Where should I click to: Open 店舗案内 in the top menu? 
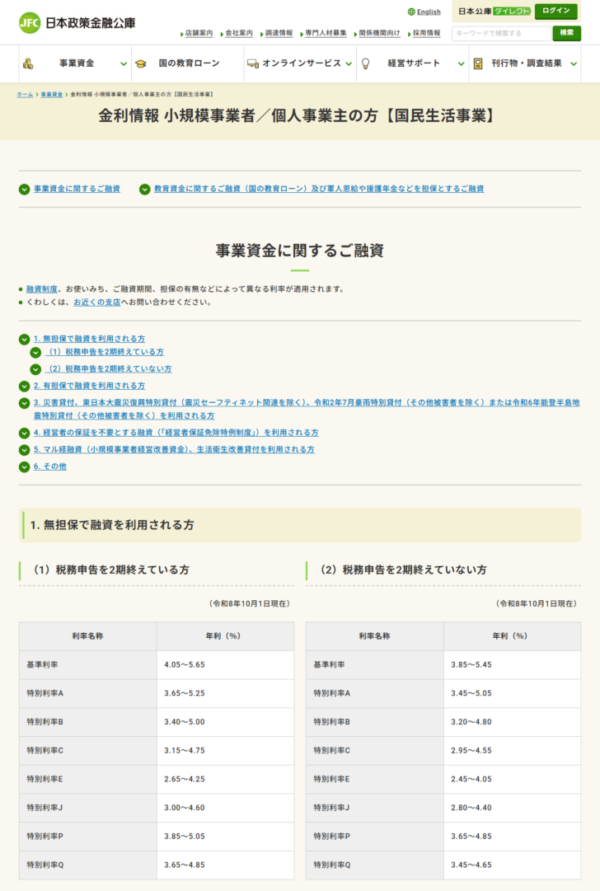click(199, 34)
